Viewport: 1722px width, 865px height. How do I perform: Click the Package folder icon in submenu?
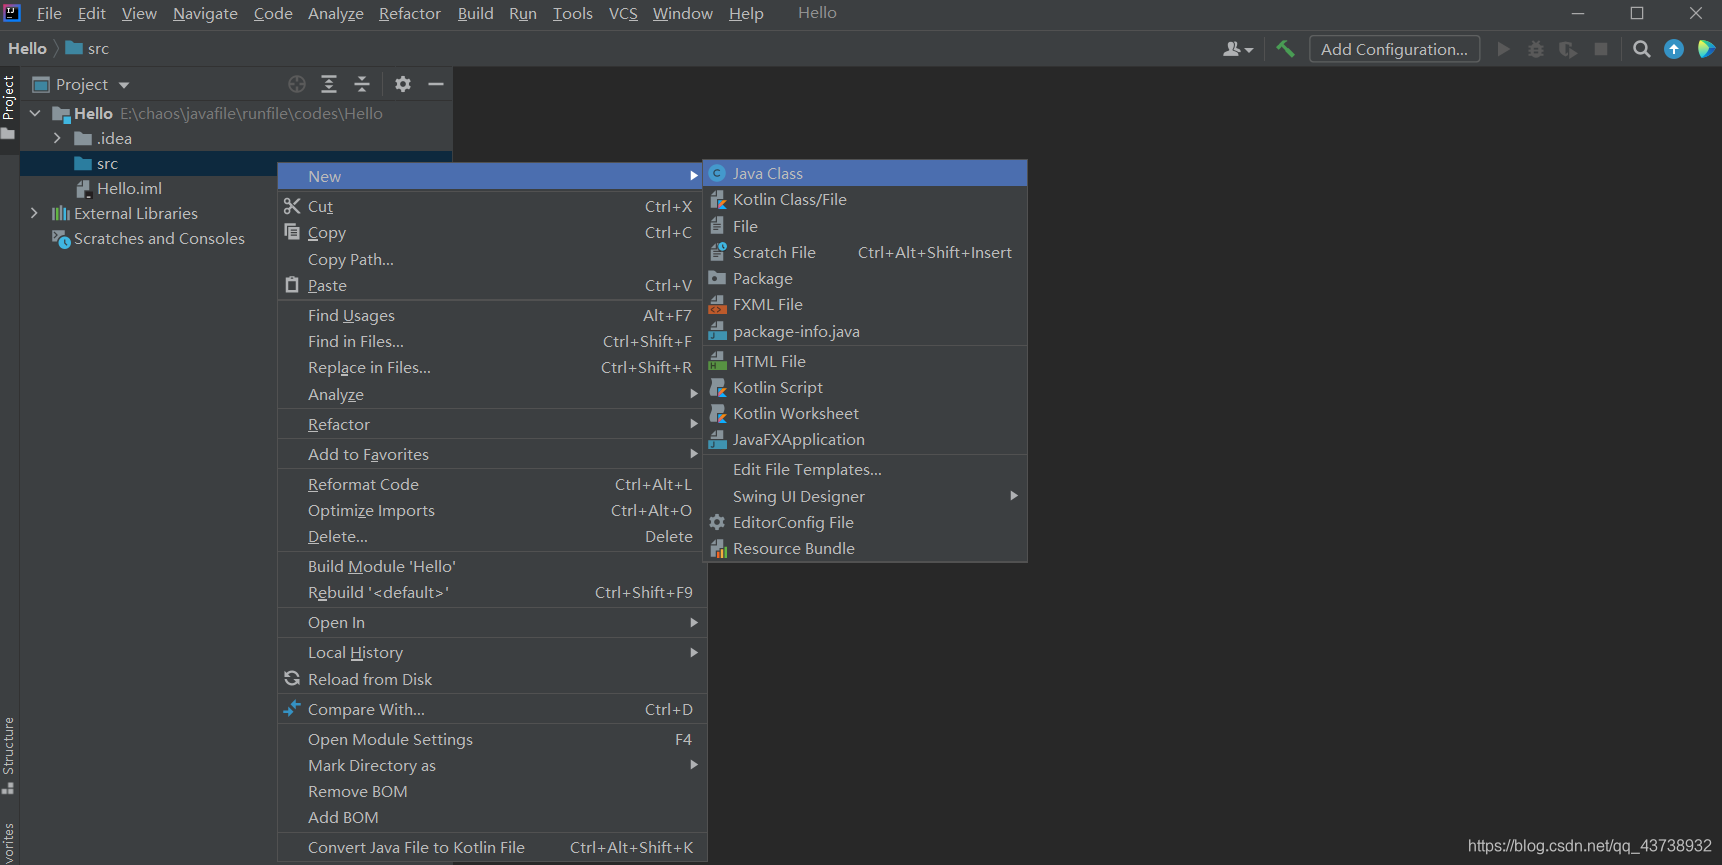(x=717, y=278)
